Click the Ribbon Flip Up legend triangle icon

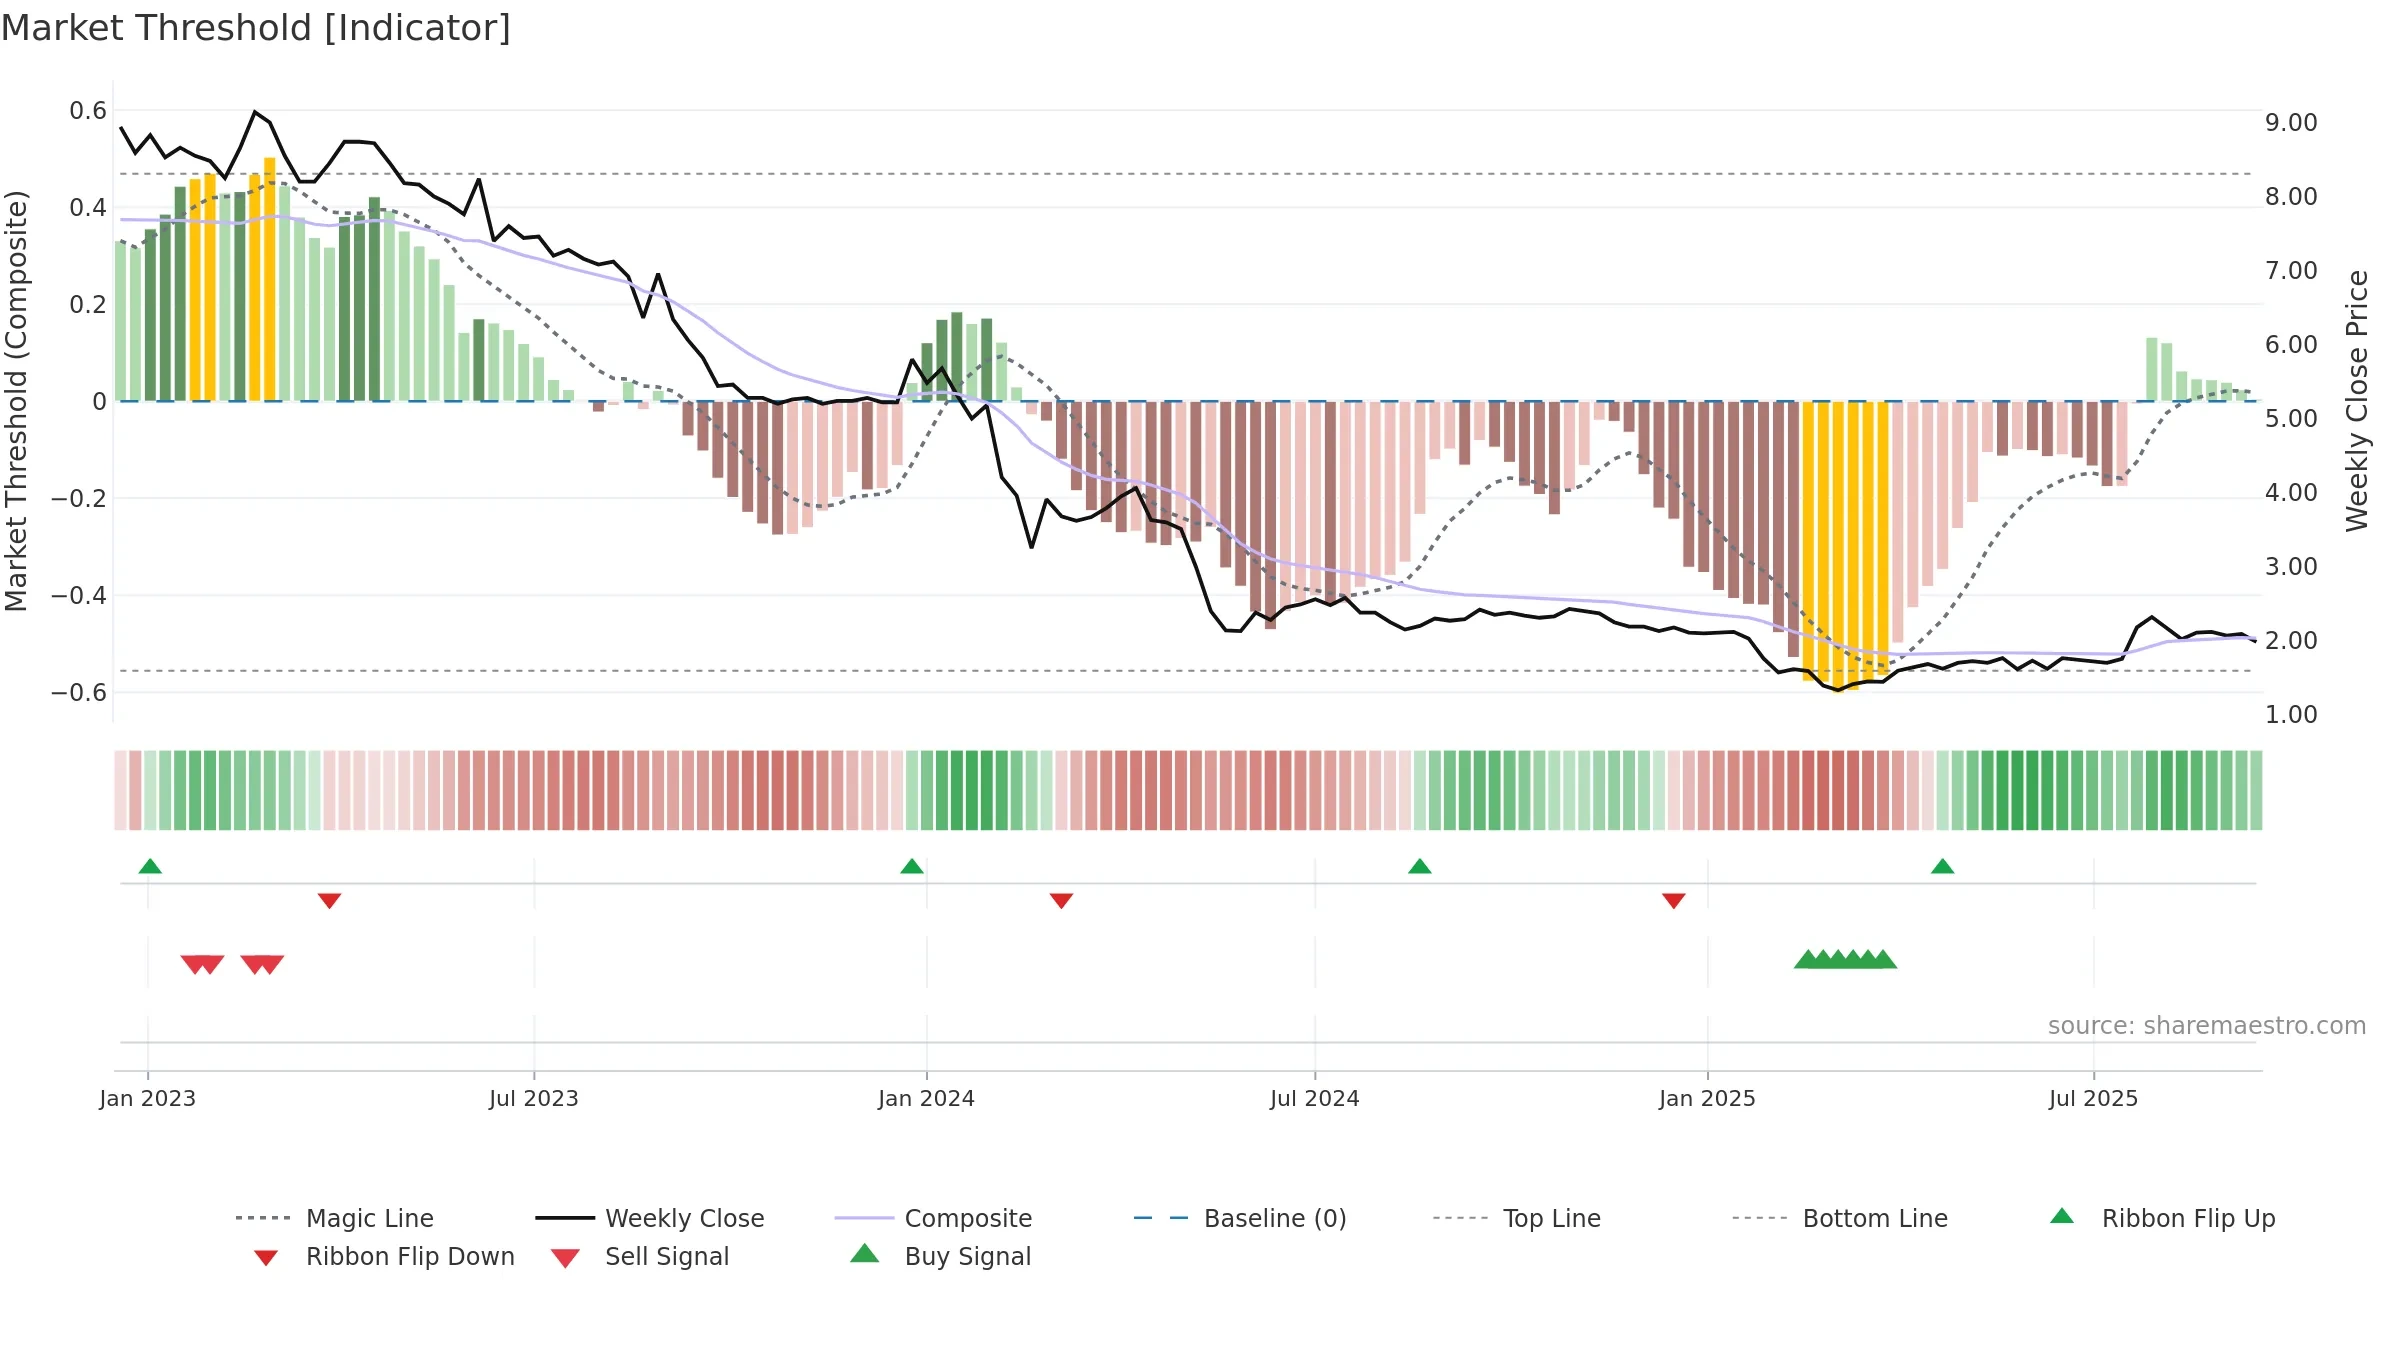[2062, 1216]
